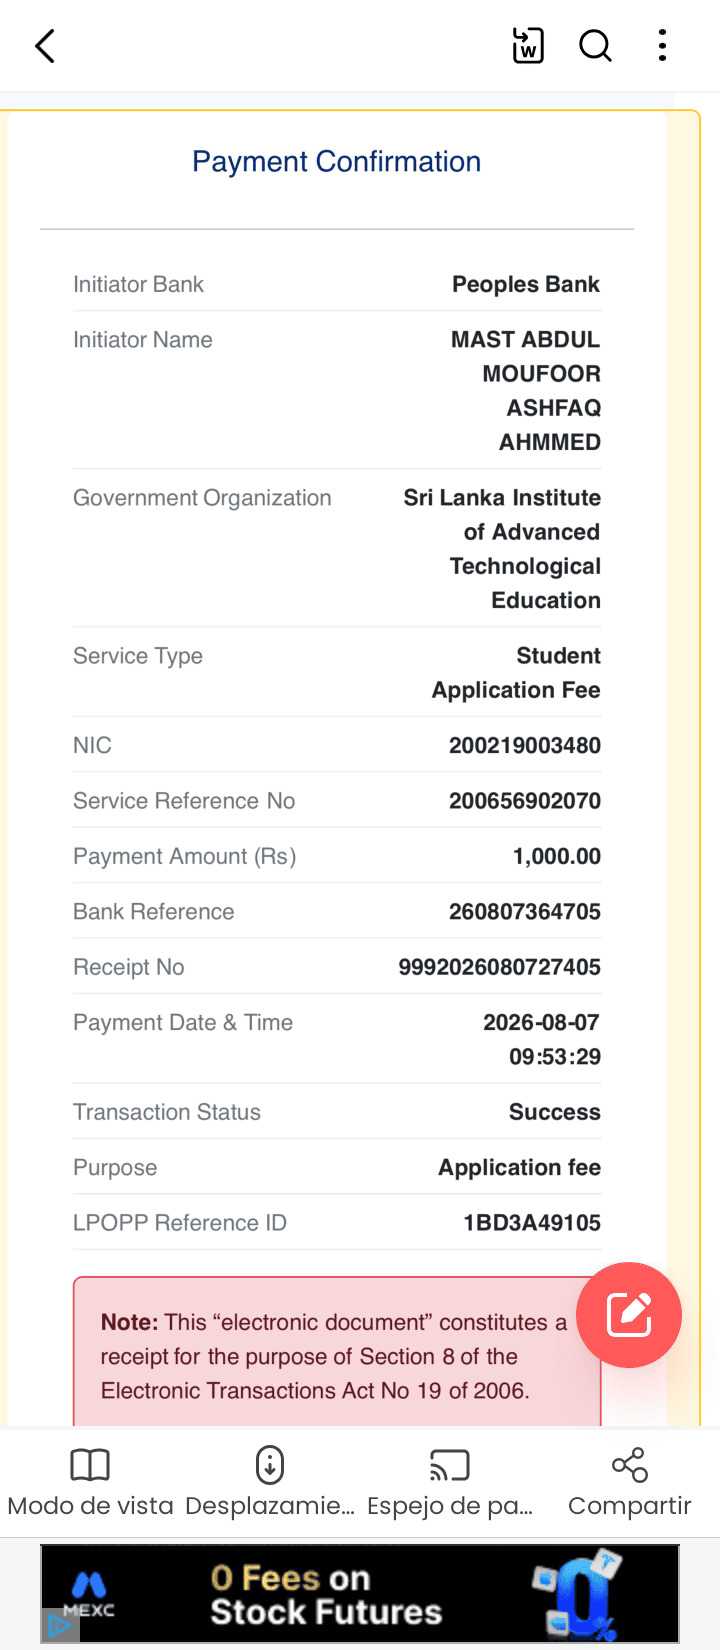Open the three-dot overflow menu
This screenshot has width=720, height=1650.
tap(662, 46)
